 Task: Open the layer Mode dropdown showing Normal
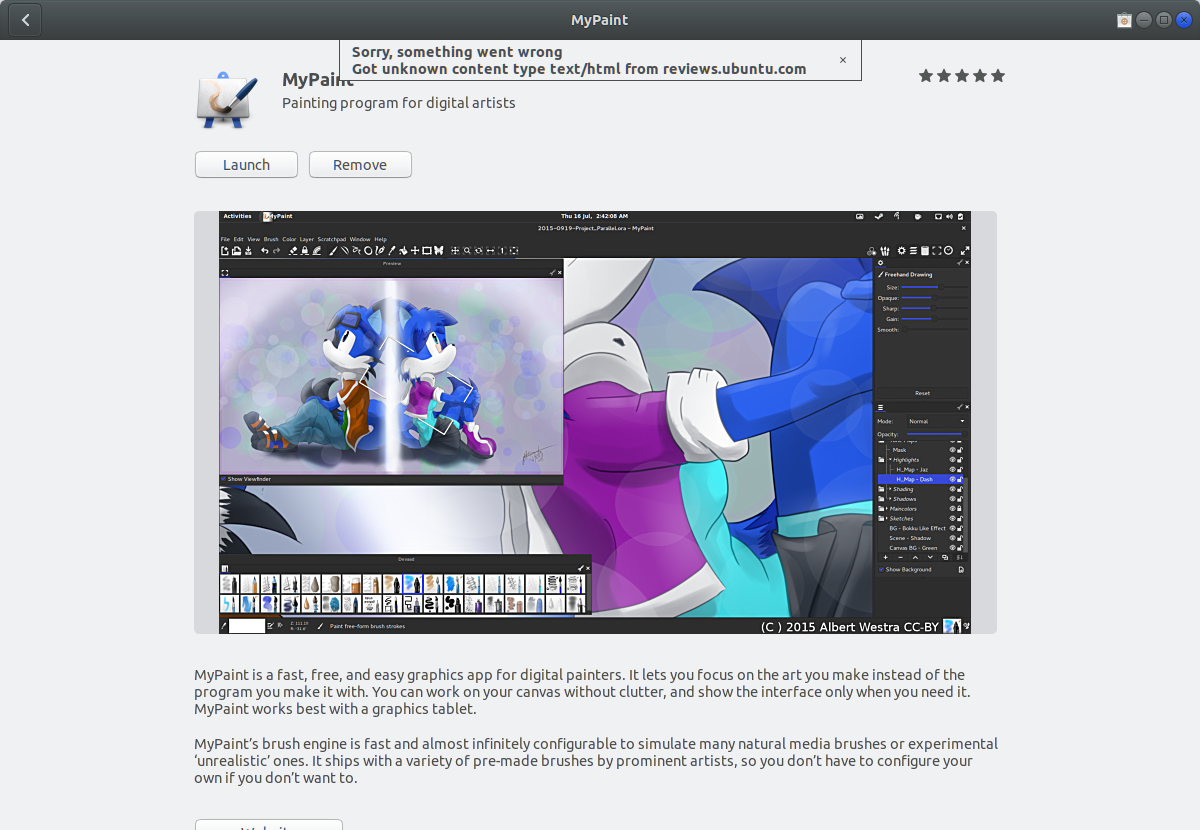pyautogui.click(x=936, y=422)
